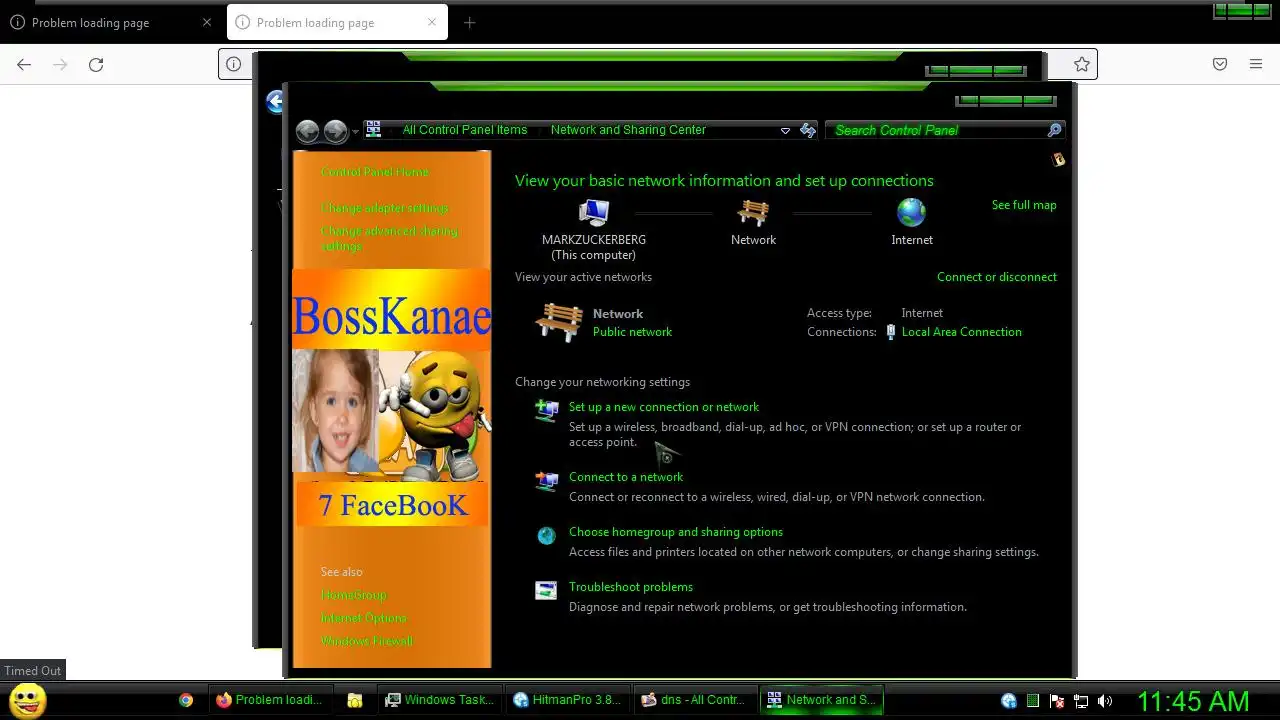This screenshot has width=1280, height=720.
Task: Close the second Firefox tab
Action: coord(432,22)
